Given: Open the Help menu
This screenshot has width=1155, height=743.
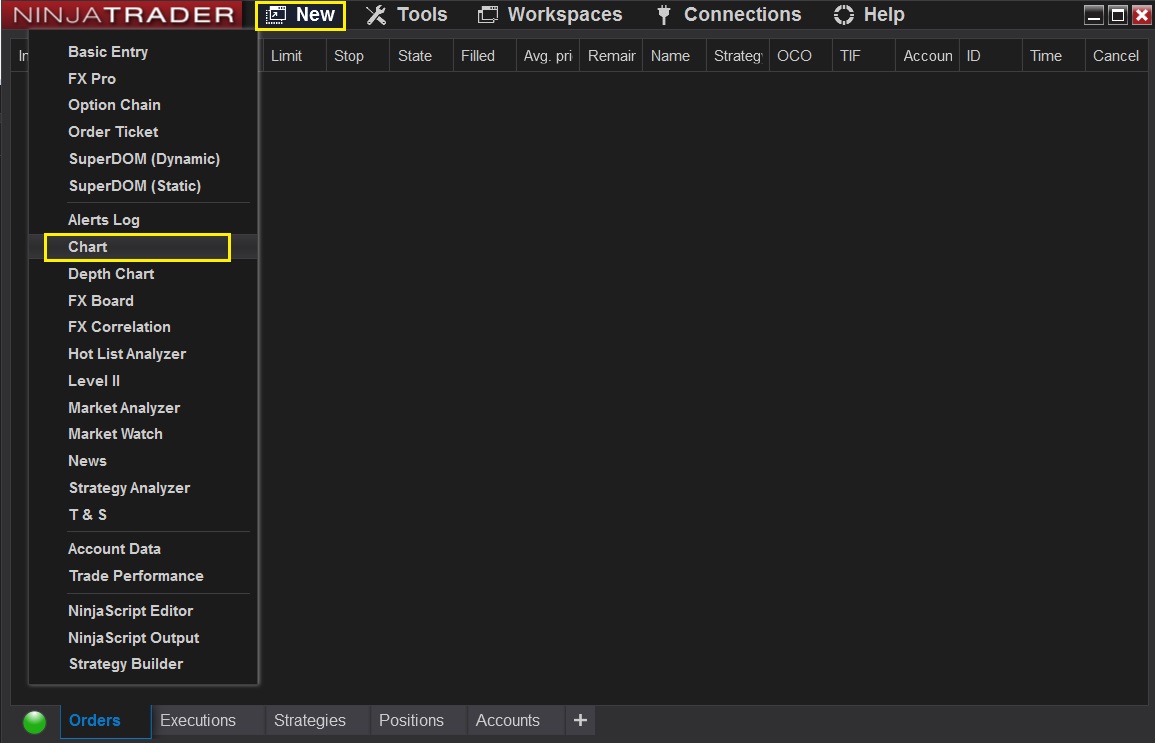Looking at the screenshot, I should (x=869, y=15).
